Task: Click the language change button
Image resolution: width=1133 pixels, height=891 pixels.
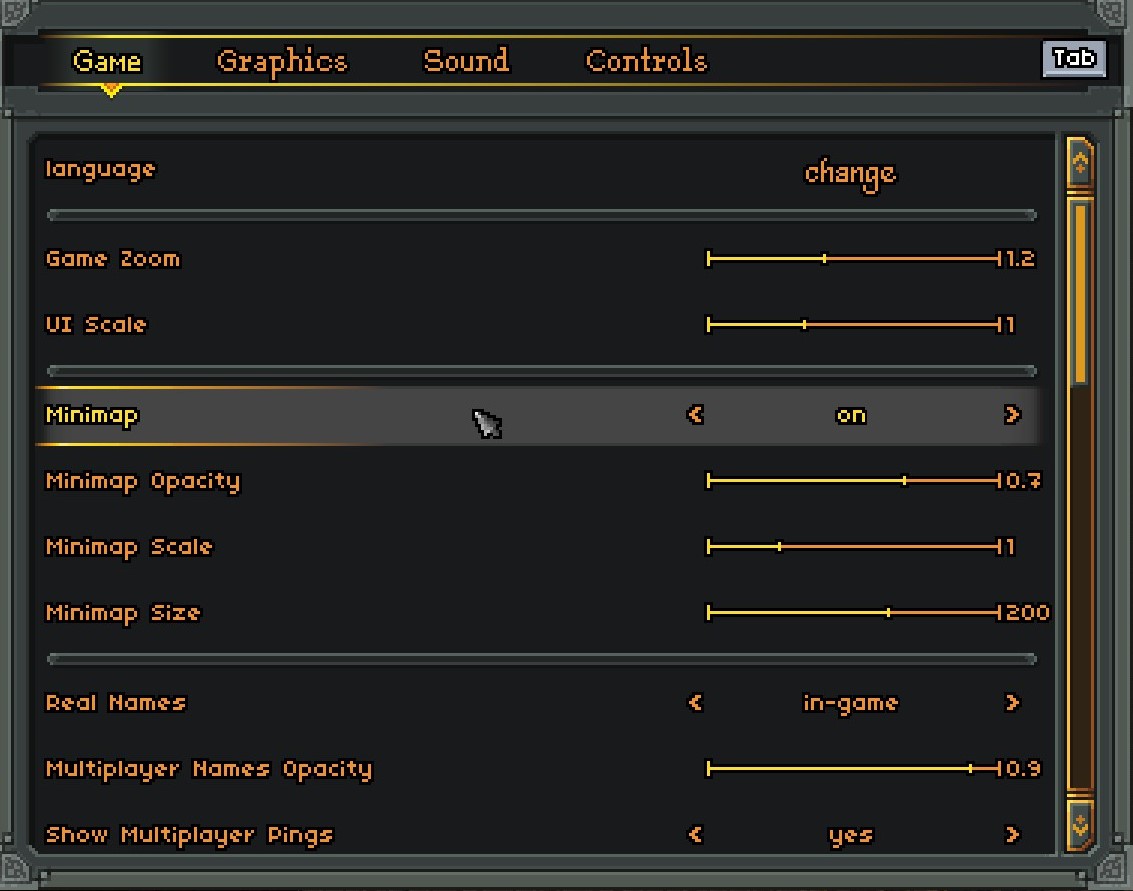Action: click(x=851, y=173)
